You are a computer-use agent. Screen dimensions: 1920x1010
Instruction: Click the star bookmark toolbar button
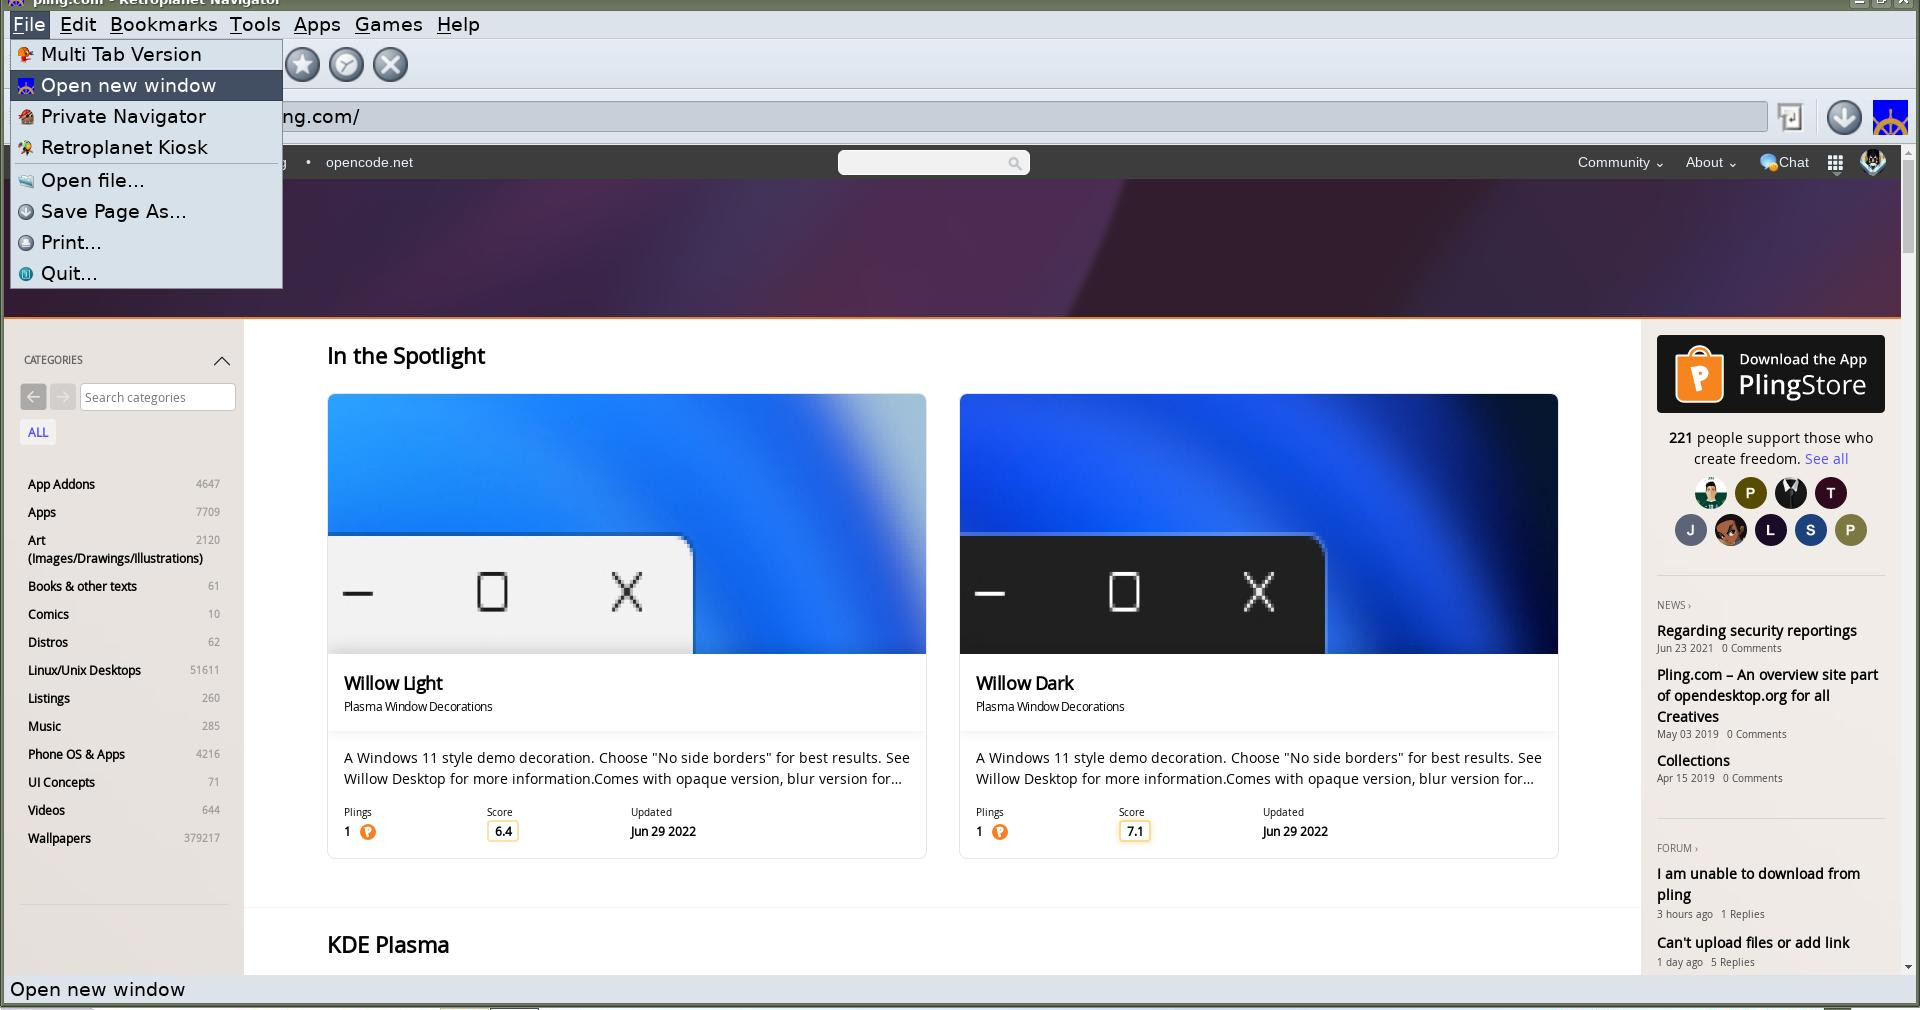[303, 65]
